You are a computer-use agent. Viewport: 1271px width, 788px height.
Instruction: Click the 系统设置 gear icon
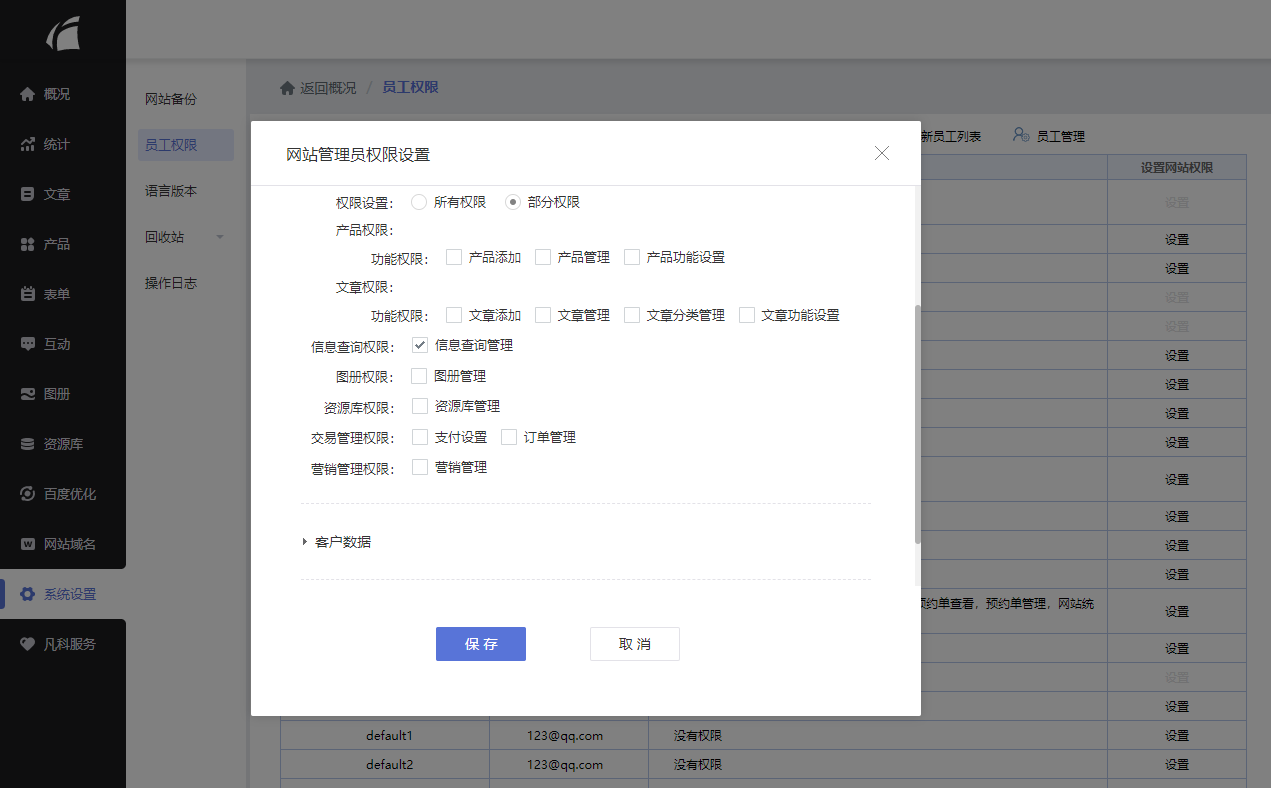(28, 594)
